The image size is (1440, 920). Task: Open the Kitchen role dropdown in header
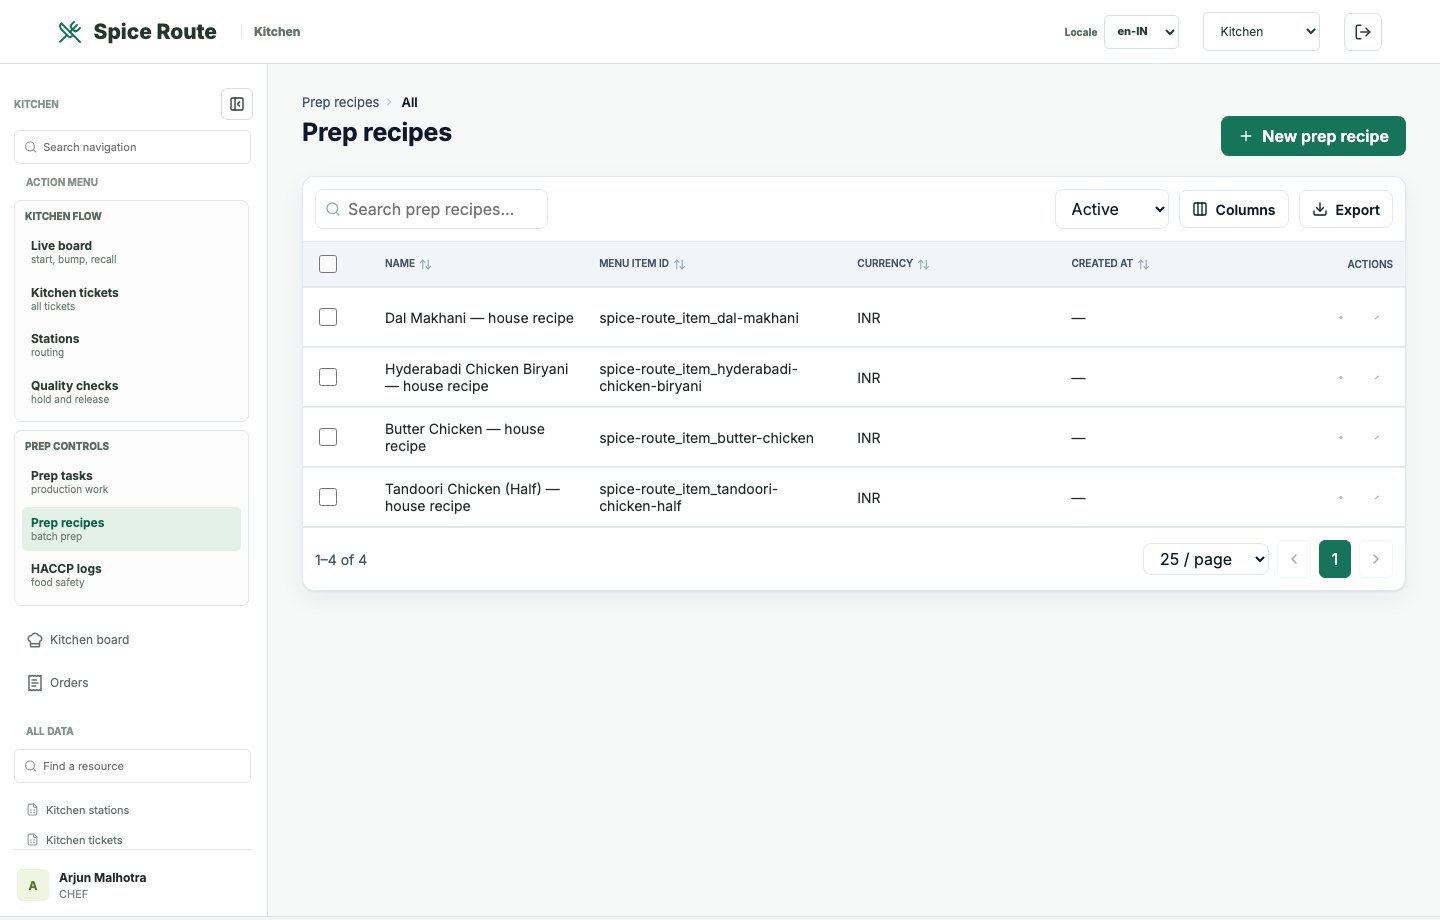tap(1261, 32)
